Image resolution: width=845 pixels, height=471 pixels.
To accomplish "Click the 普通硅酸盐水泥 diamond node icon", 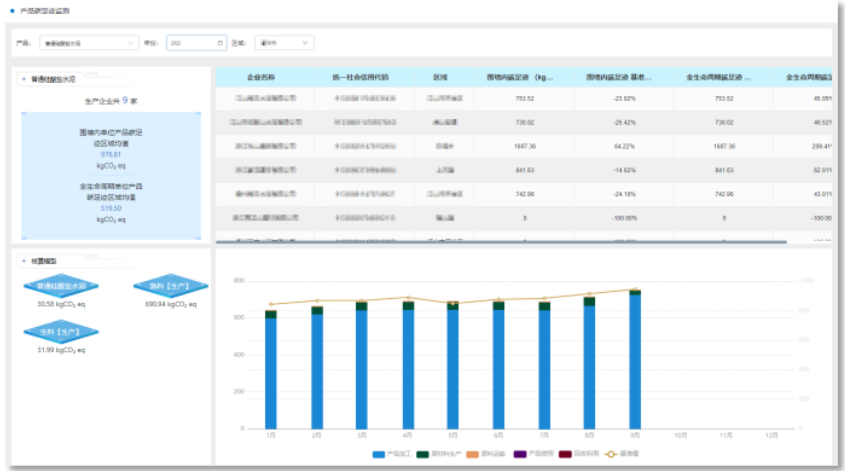I will 61,286.
